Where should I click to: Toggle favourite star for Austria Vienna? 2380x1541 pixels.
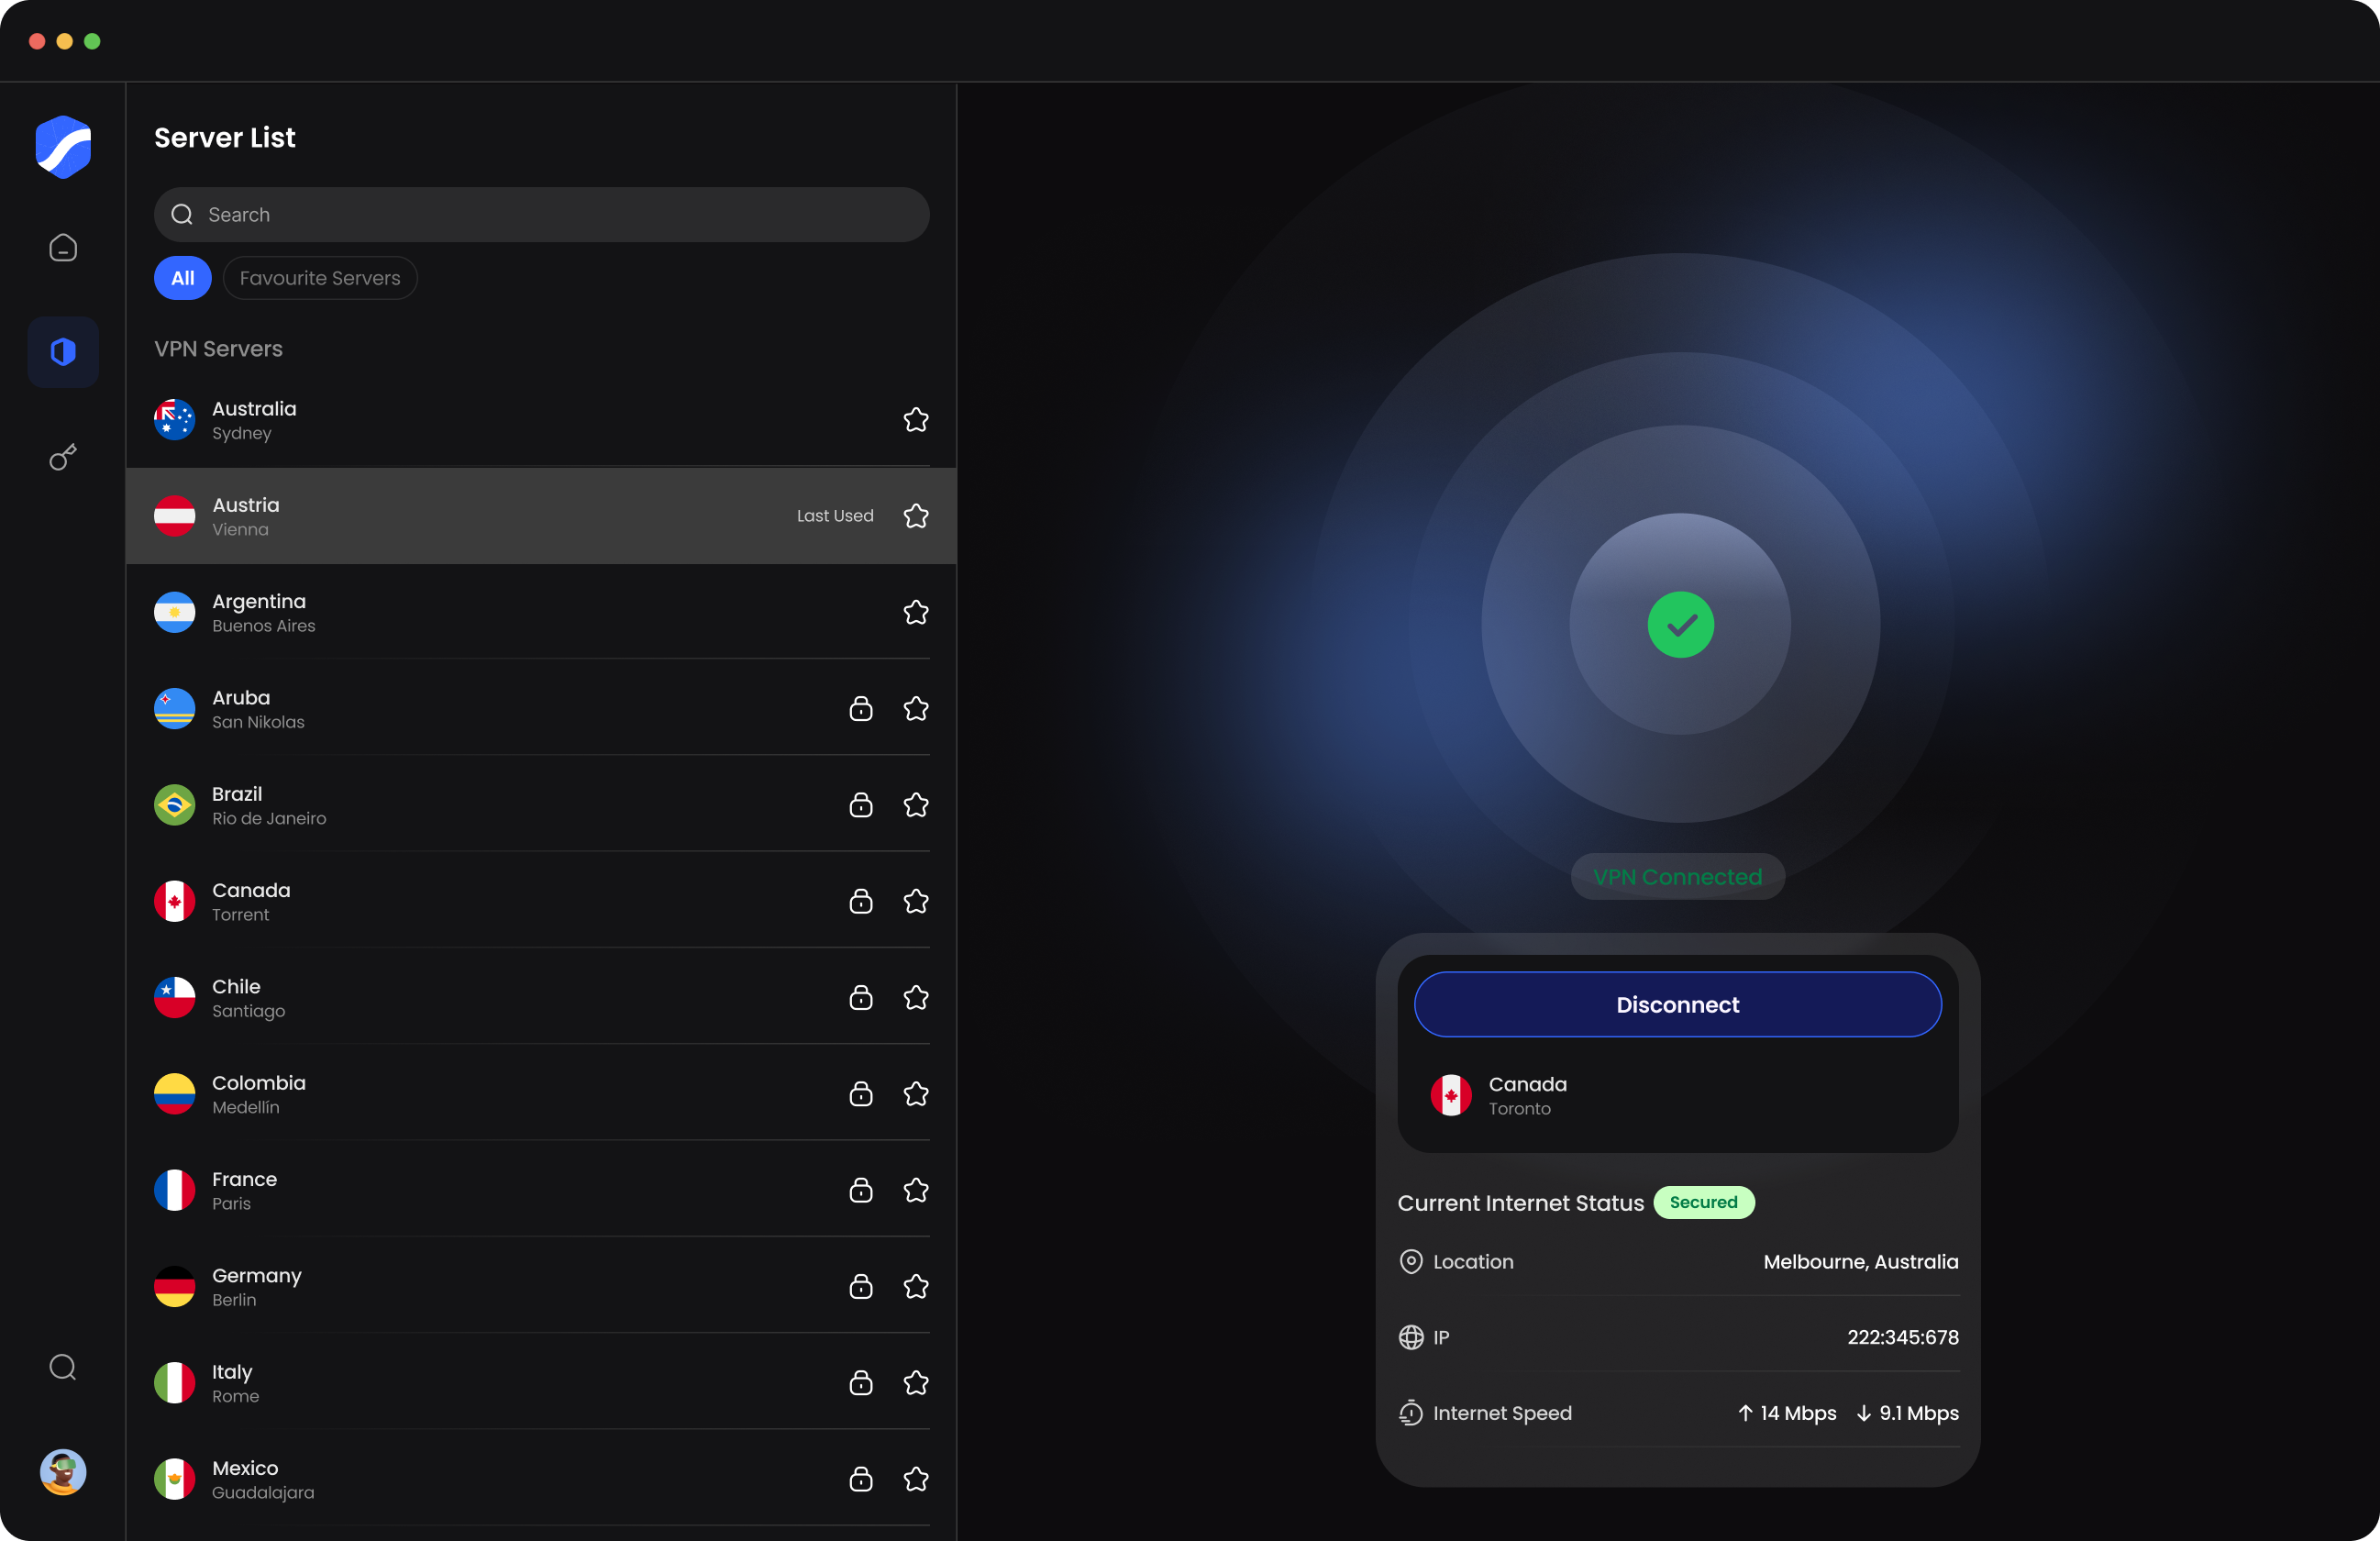[x=916, y=516]
